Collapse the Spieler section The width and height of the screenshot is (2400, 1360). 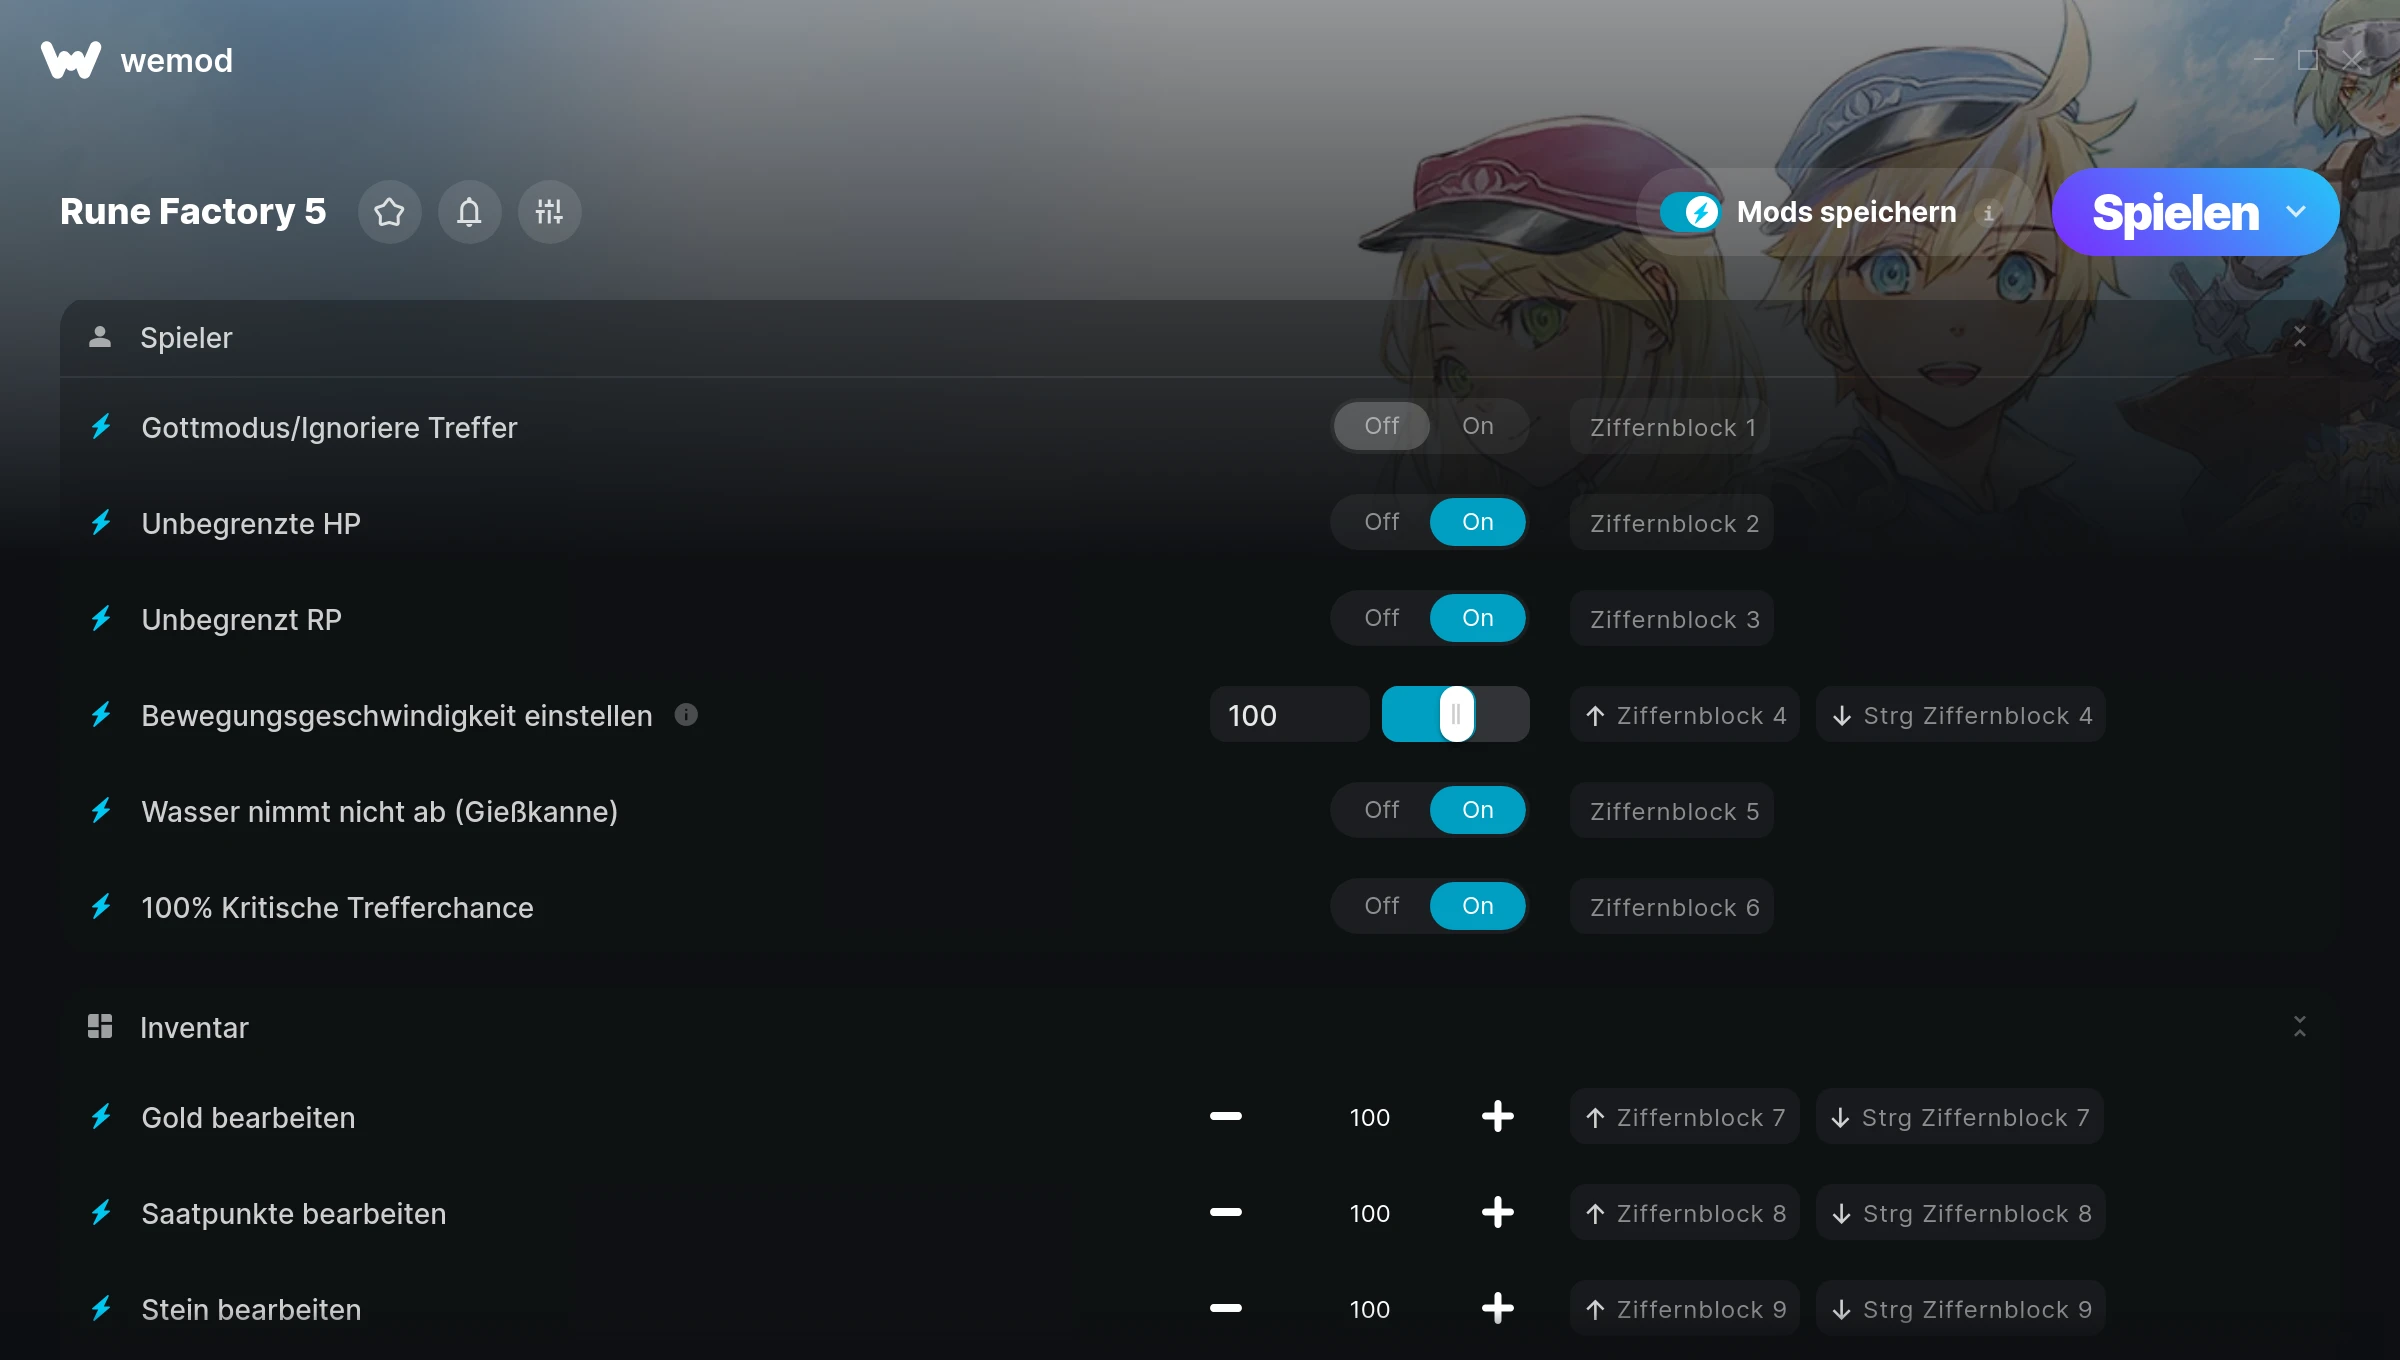2300,337
